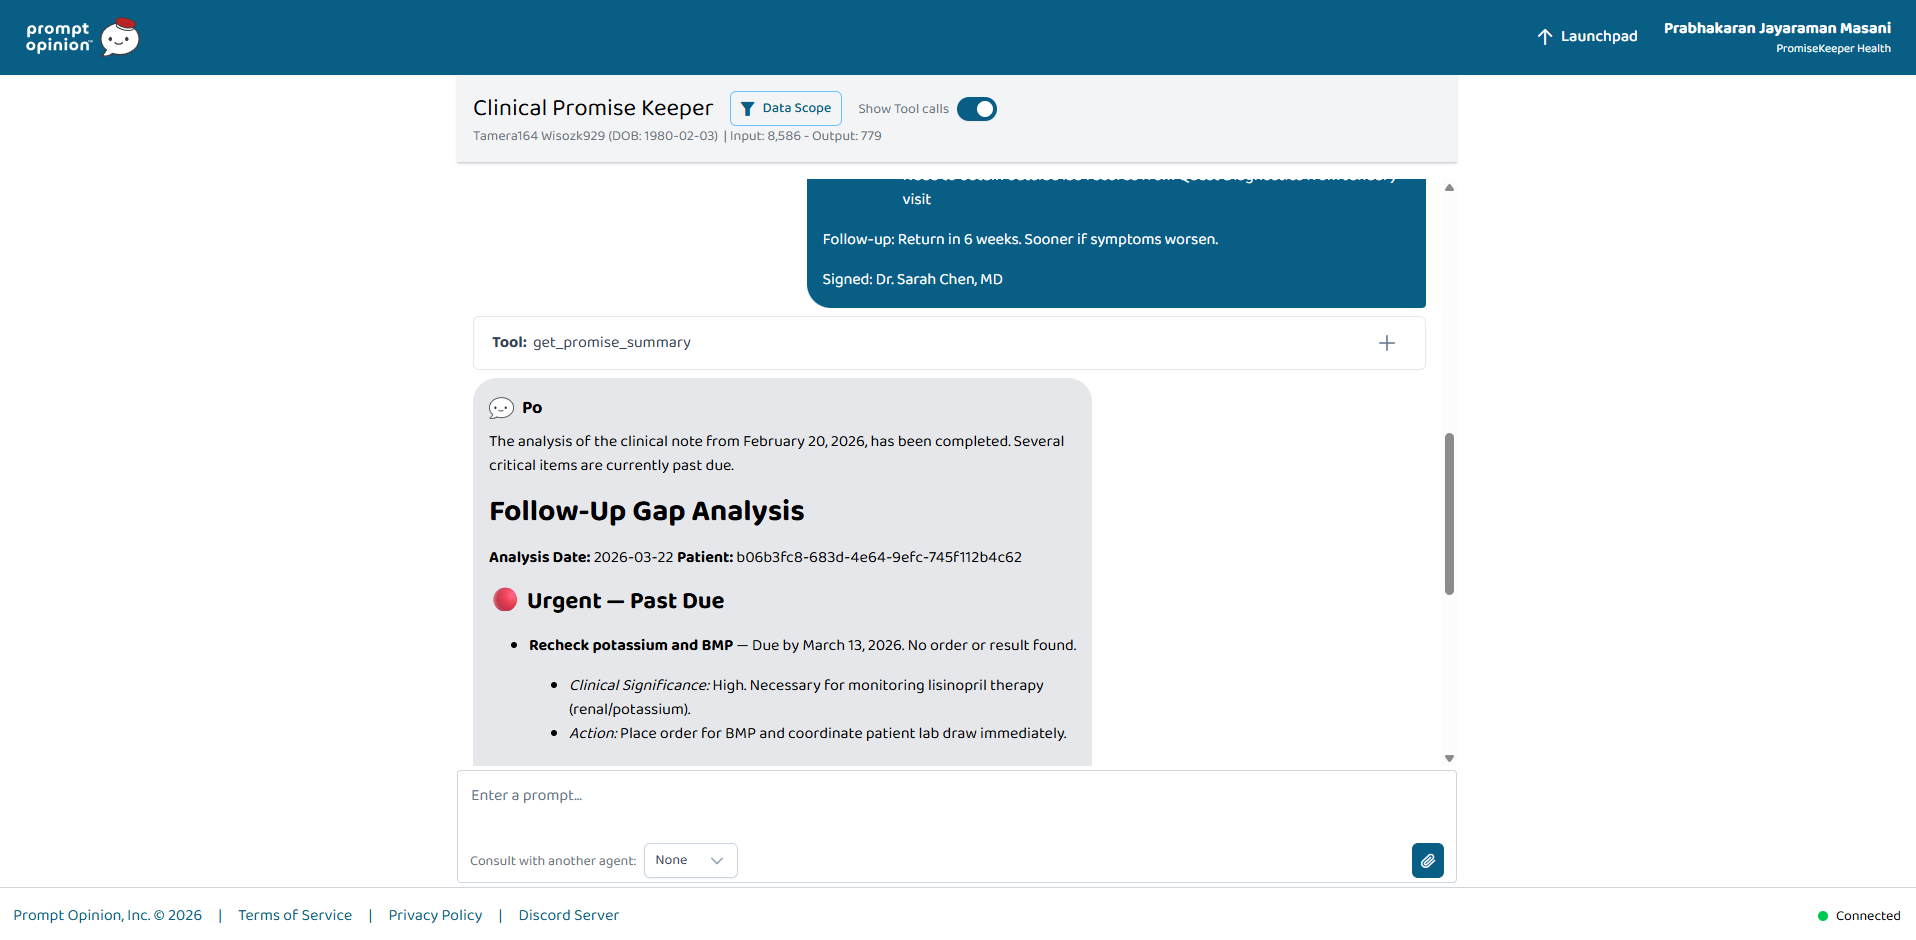The image size is (1916, 940).
Task: Open the Discord Server link
Action: tap(569, 915)
